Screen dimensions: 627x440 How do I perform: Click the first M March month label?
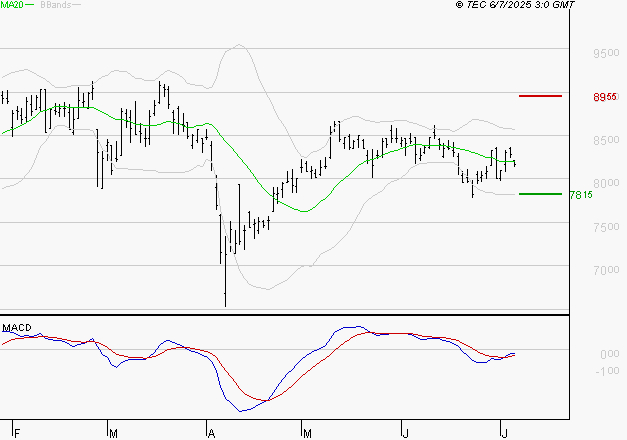coord(114,433)
